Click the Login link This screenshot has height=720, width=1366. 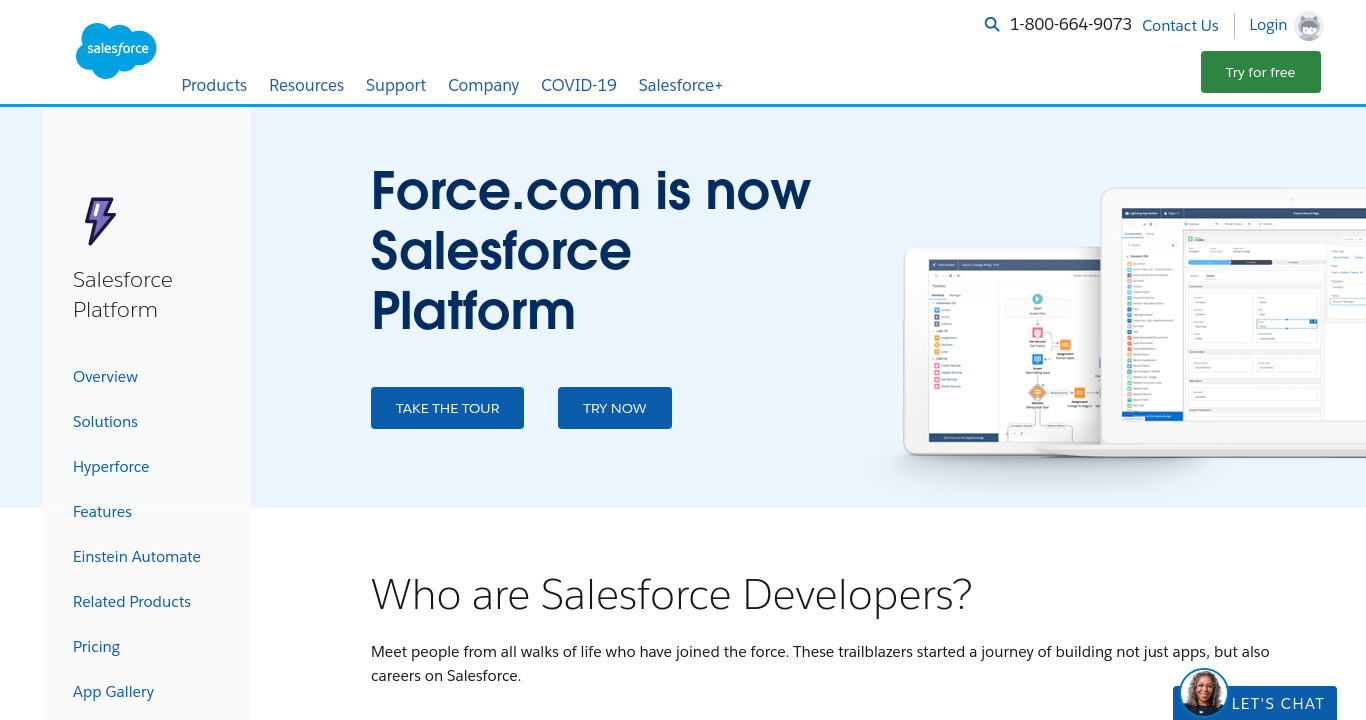1268,25
